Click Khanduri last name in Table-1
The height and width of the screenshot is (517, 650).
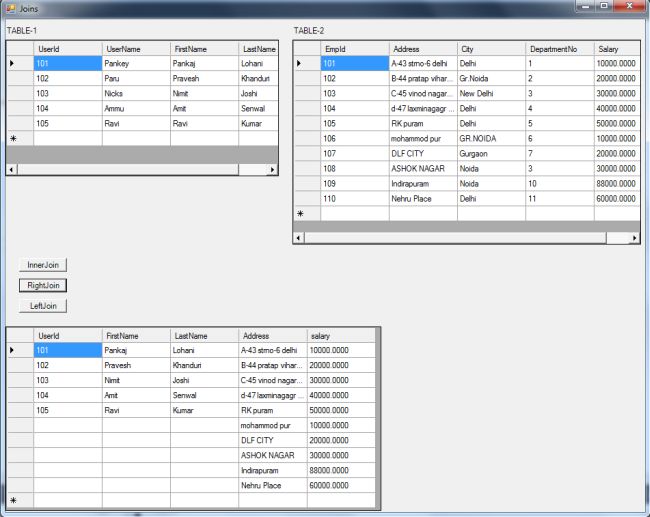click(x=258, y=78)
